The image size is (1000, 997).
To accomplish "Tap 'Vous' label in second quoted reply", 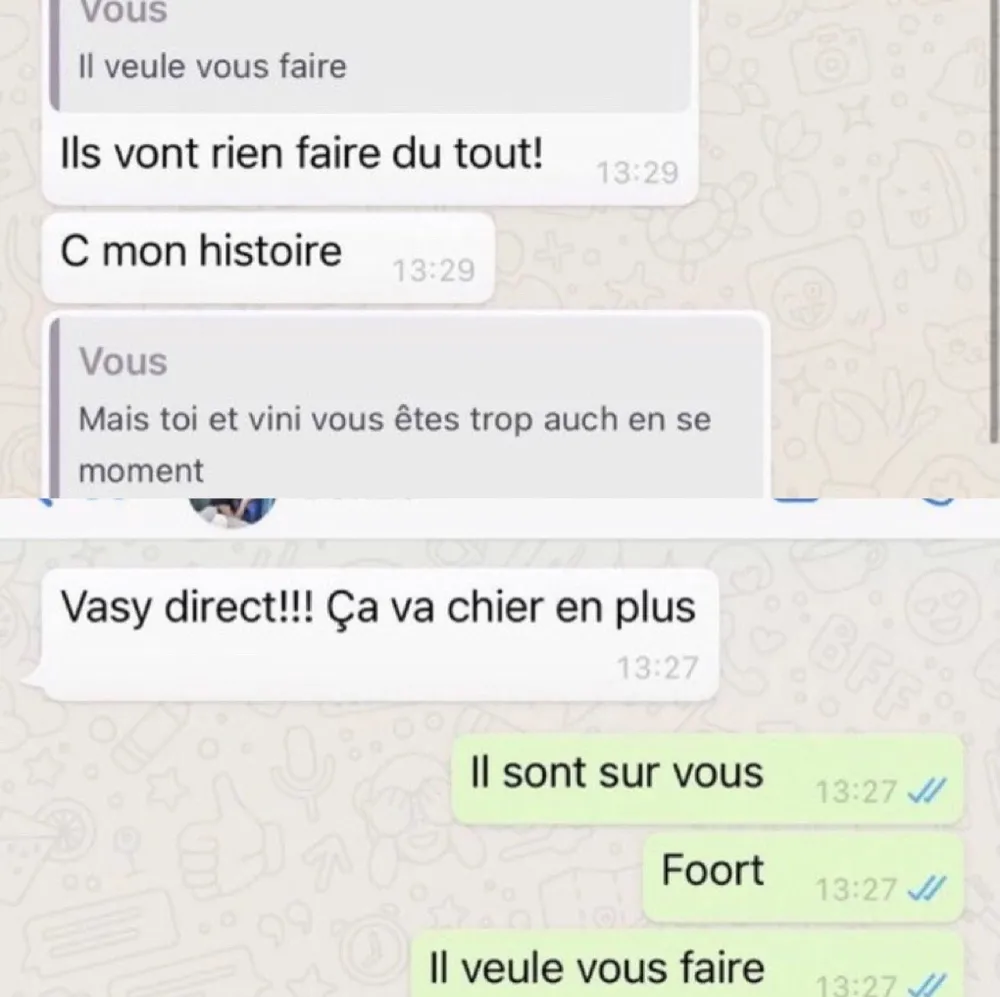I will tap(123, 362).
